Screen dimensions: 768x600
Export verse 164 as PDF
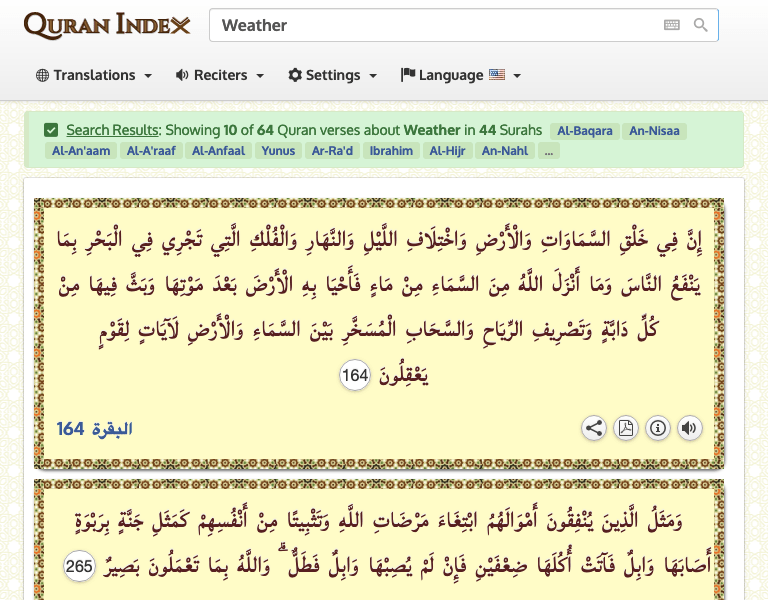(x=625, y=429)
